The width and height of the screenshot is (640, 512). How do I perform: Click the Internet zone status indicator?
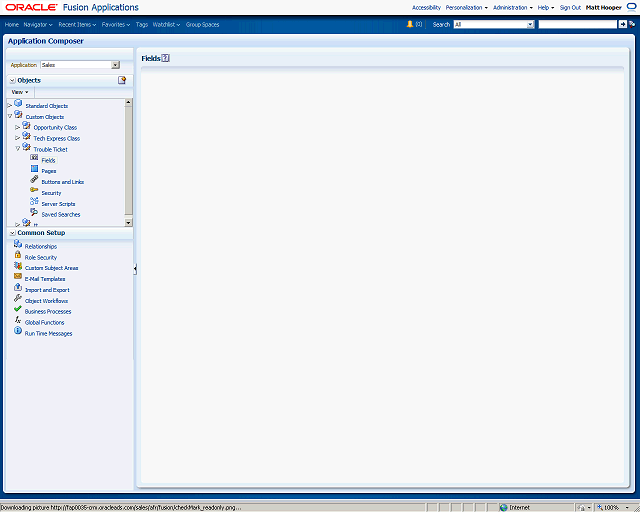(515, 507)
